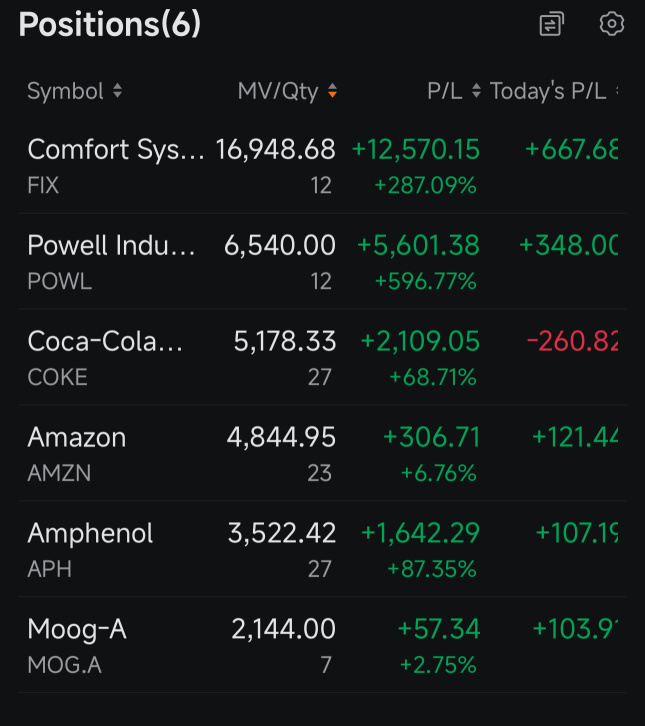Tap AMZN market value 4,844.95

281,438
